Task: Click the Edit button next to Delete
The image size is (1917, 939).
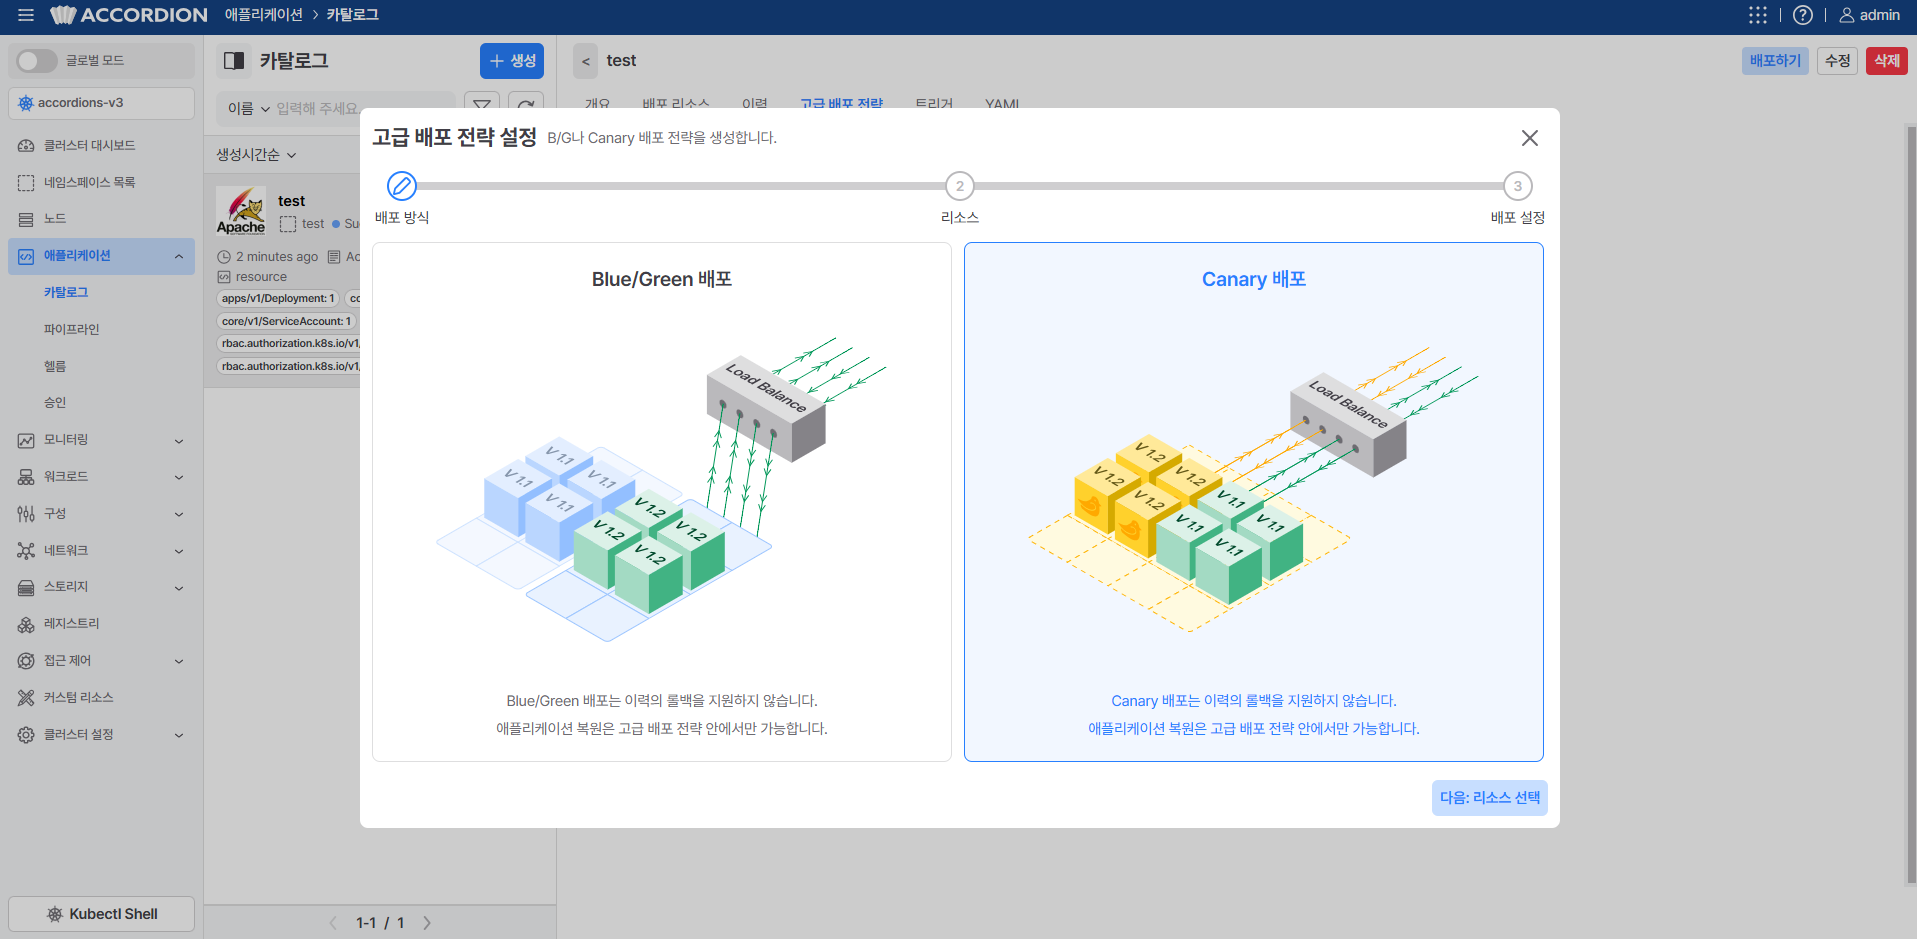Action: point(1838,61)
